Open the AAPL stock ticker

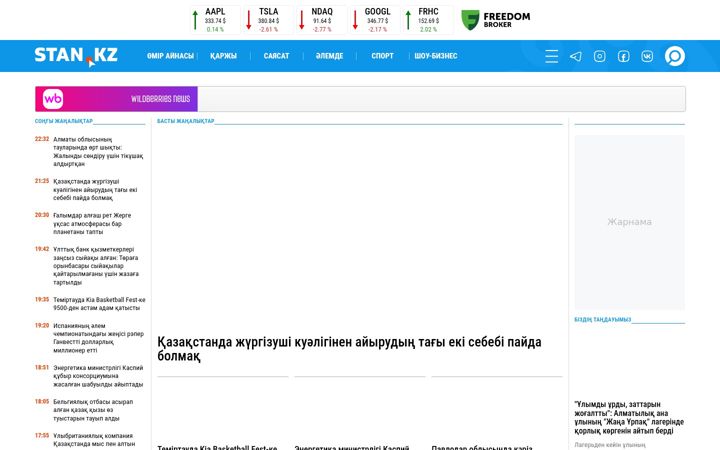tap(215, 20)
